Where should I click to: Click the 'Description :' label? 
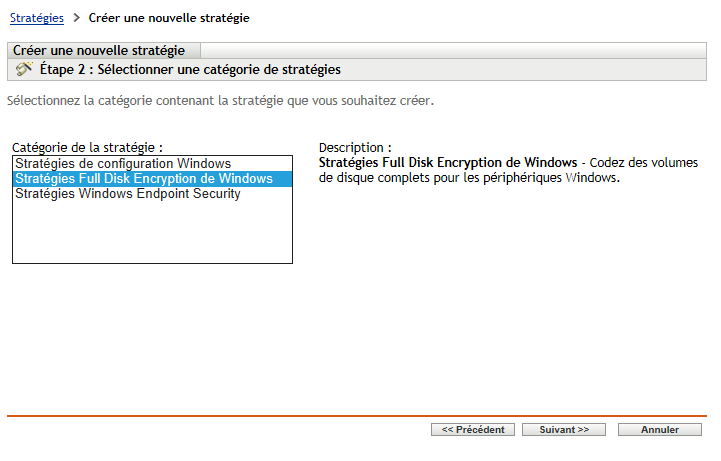355,147
